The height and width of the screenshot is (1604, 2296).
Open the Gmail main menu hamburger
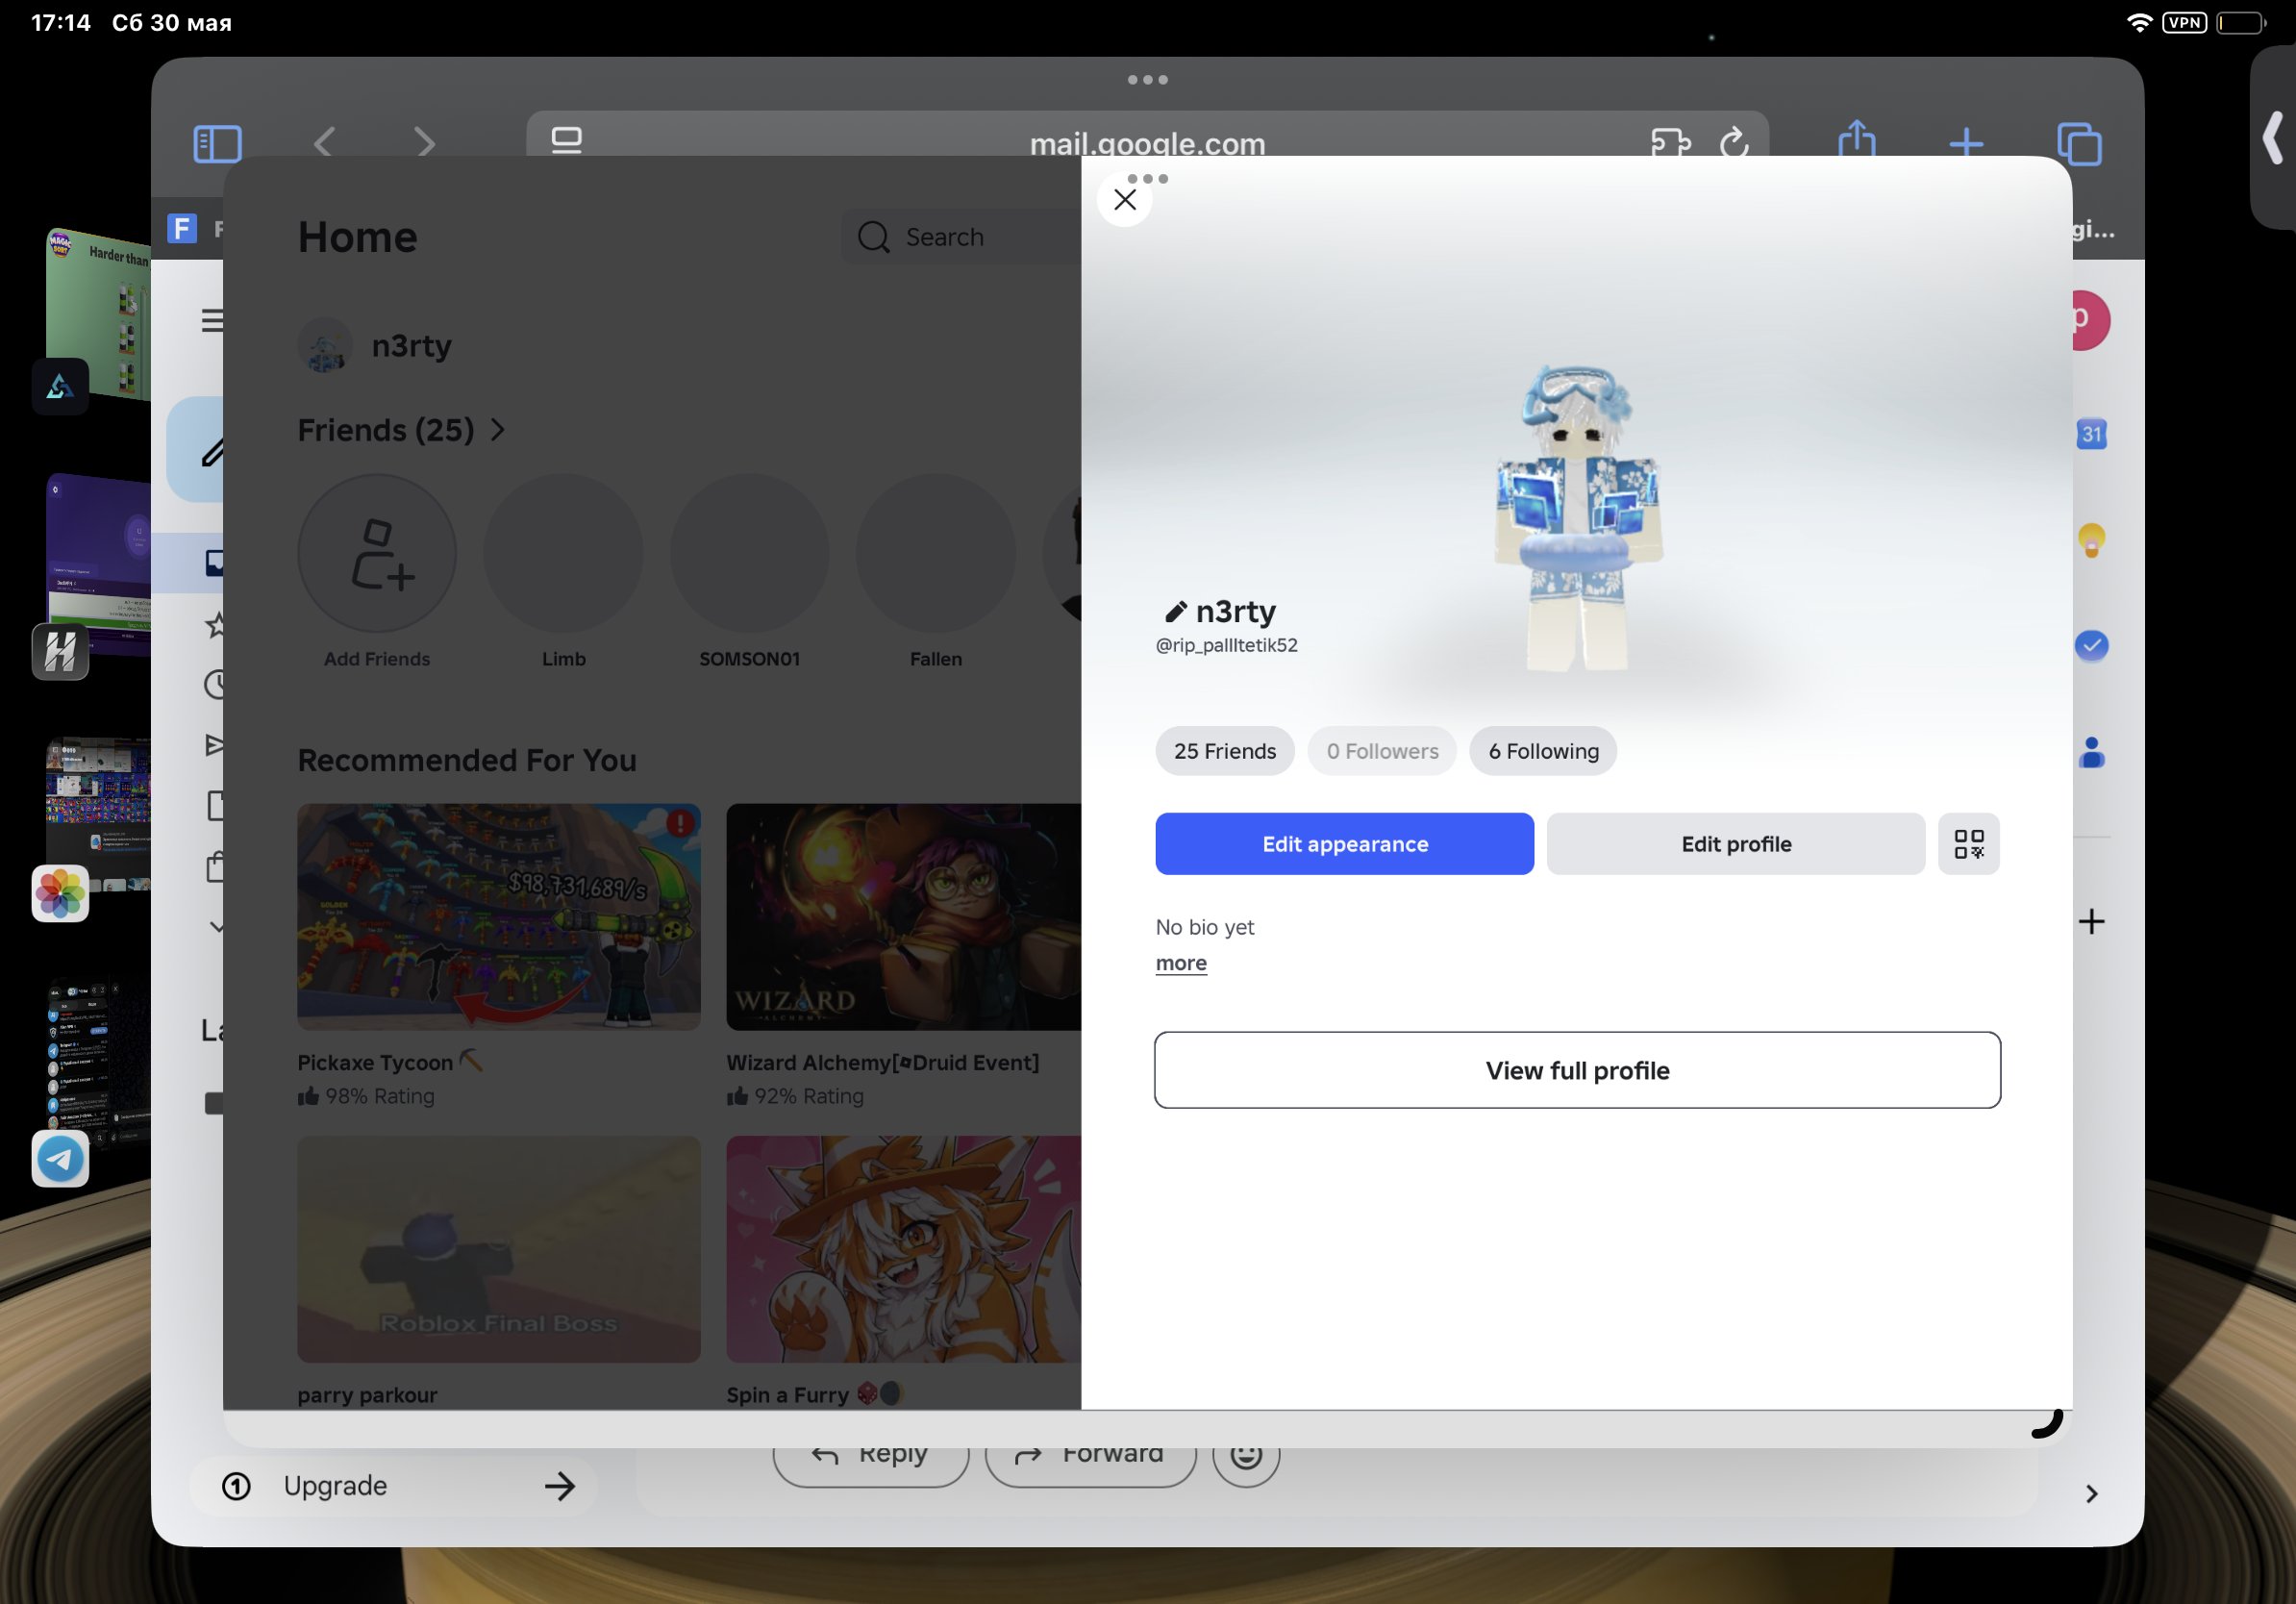click(211, 320)
